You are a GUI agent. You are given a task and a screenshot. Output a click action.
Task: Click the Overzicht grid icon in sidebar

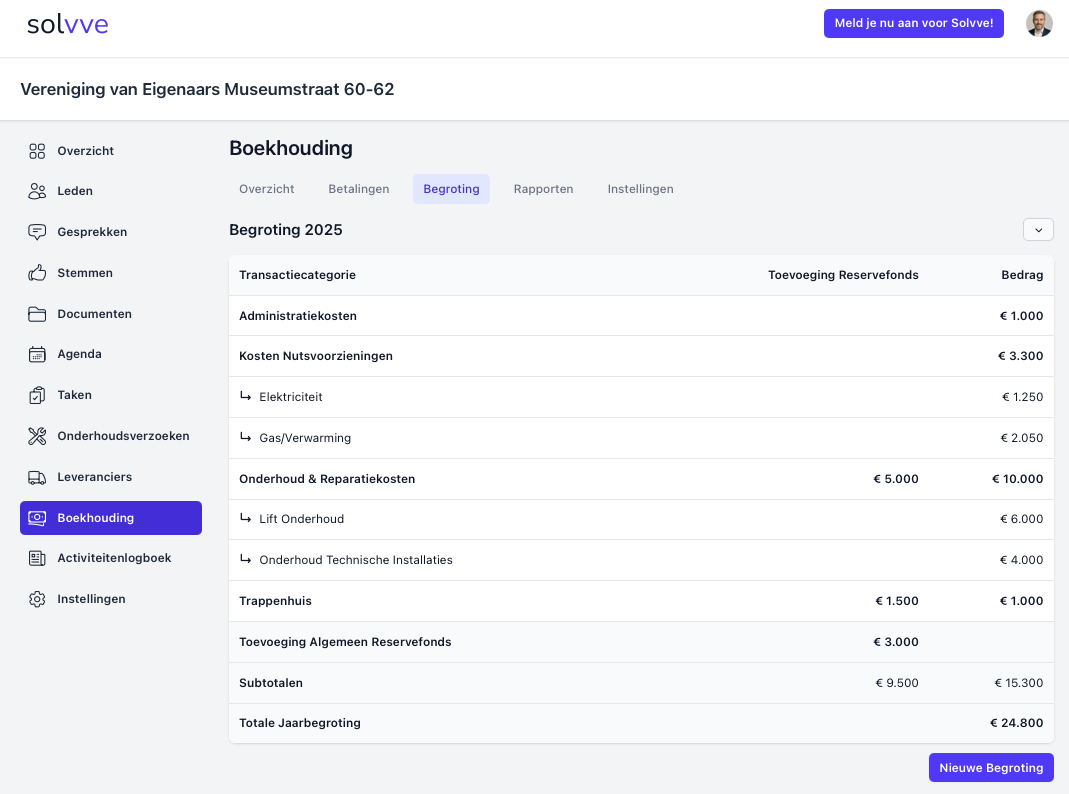click(37, 151)
